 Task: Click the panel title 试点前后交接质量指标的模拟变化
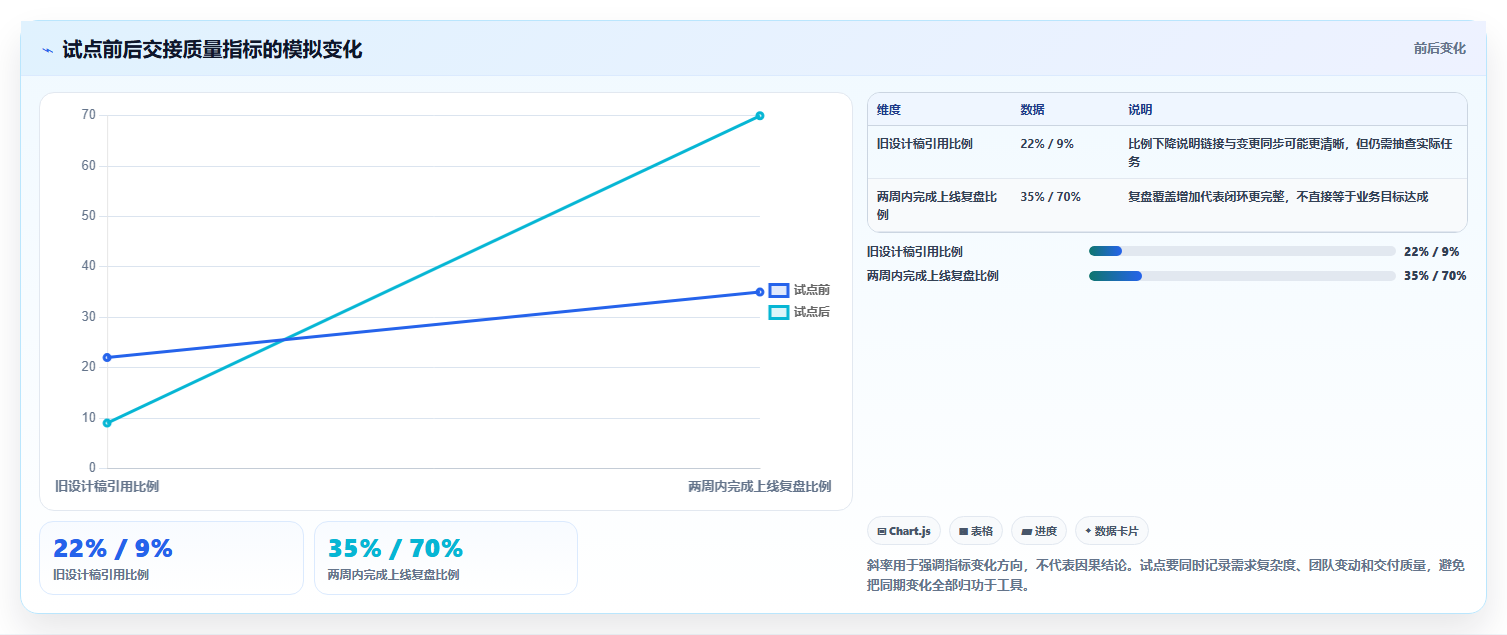(212, 50)
